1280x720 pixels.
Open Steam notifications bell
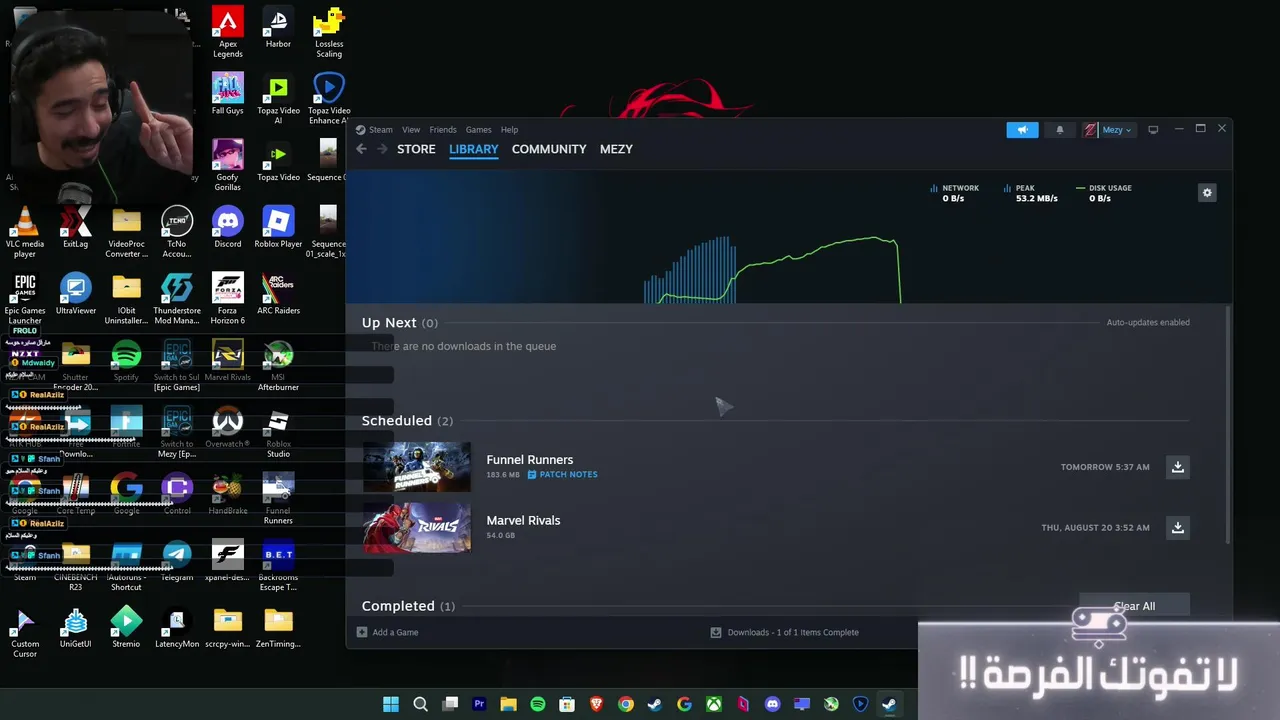click(1060, 130)
